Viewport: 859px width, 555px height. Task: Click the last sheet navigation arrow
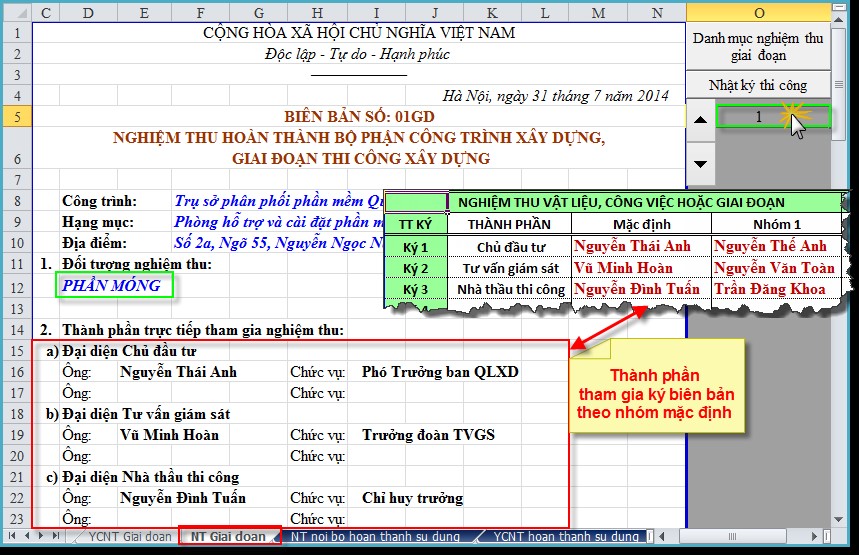click(x=57, y=537)
